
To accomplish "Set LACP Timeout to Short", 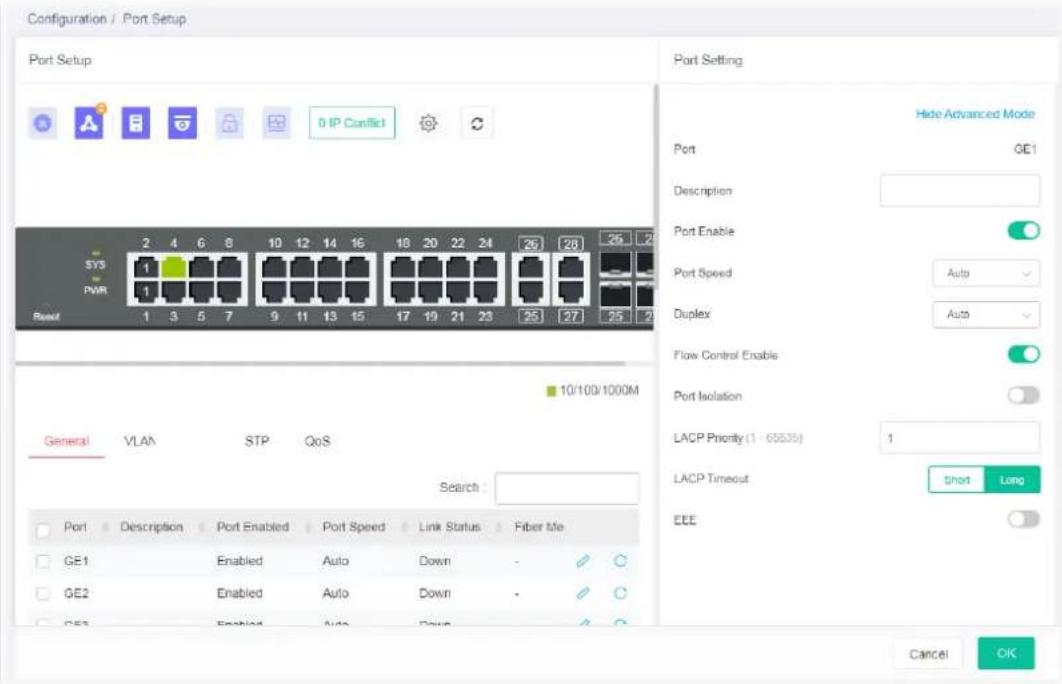I will [956, 479].
